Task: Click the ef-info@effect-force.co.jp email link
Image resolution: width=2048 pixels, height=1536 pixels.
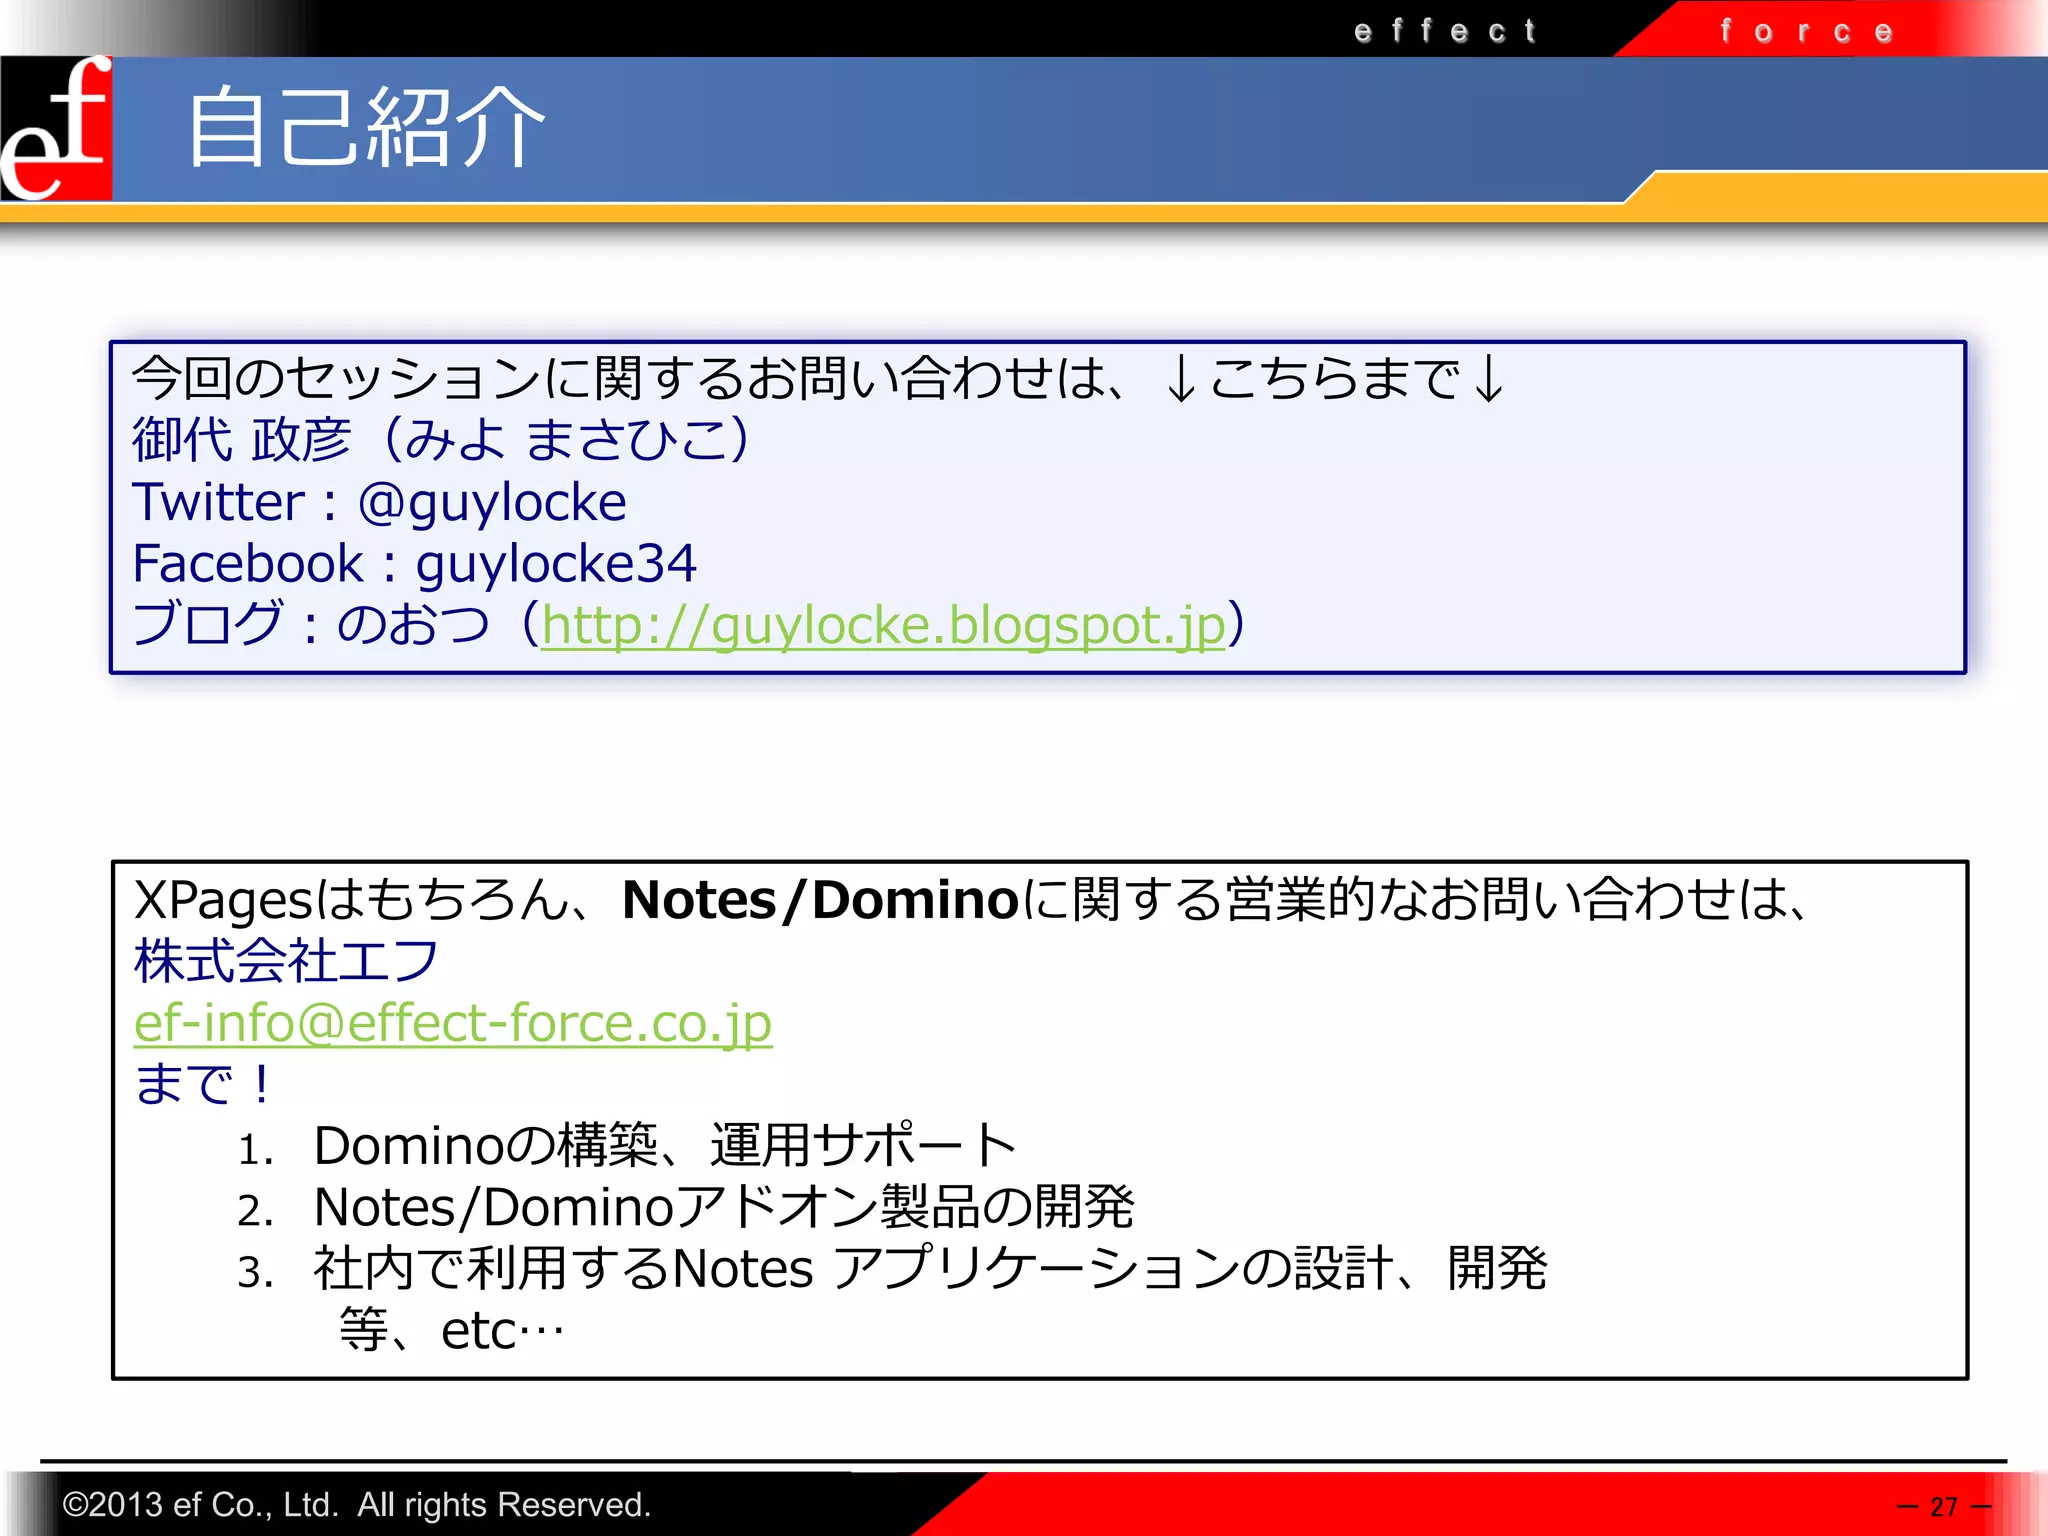Action: pyautogui.click(x=453, y=1024)
